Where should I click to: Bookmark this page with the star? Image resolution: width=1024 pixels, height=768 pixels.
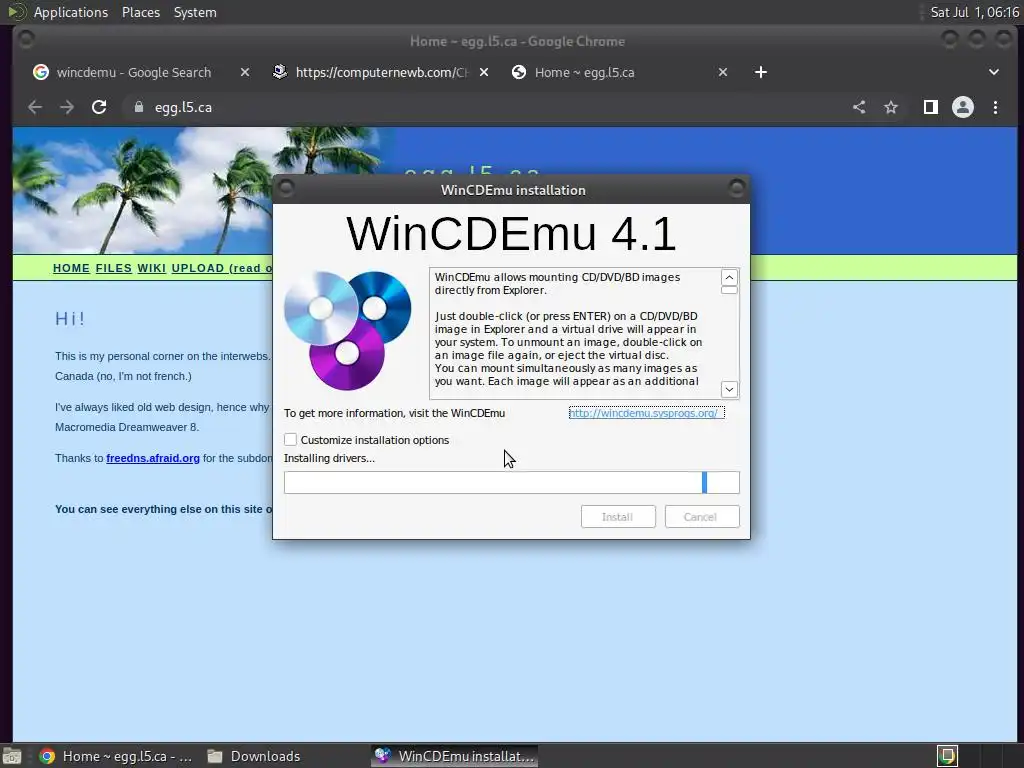(891, 107)
